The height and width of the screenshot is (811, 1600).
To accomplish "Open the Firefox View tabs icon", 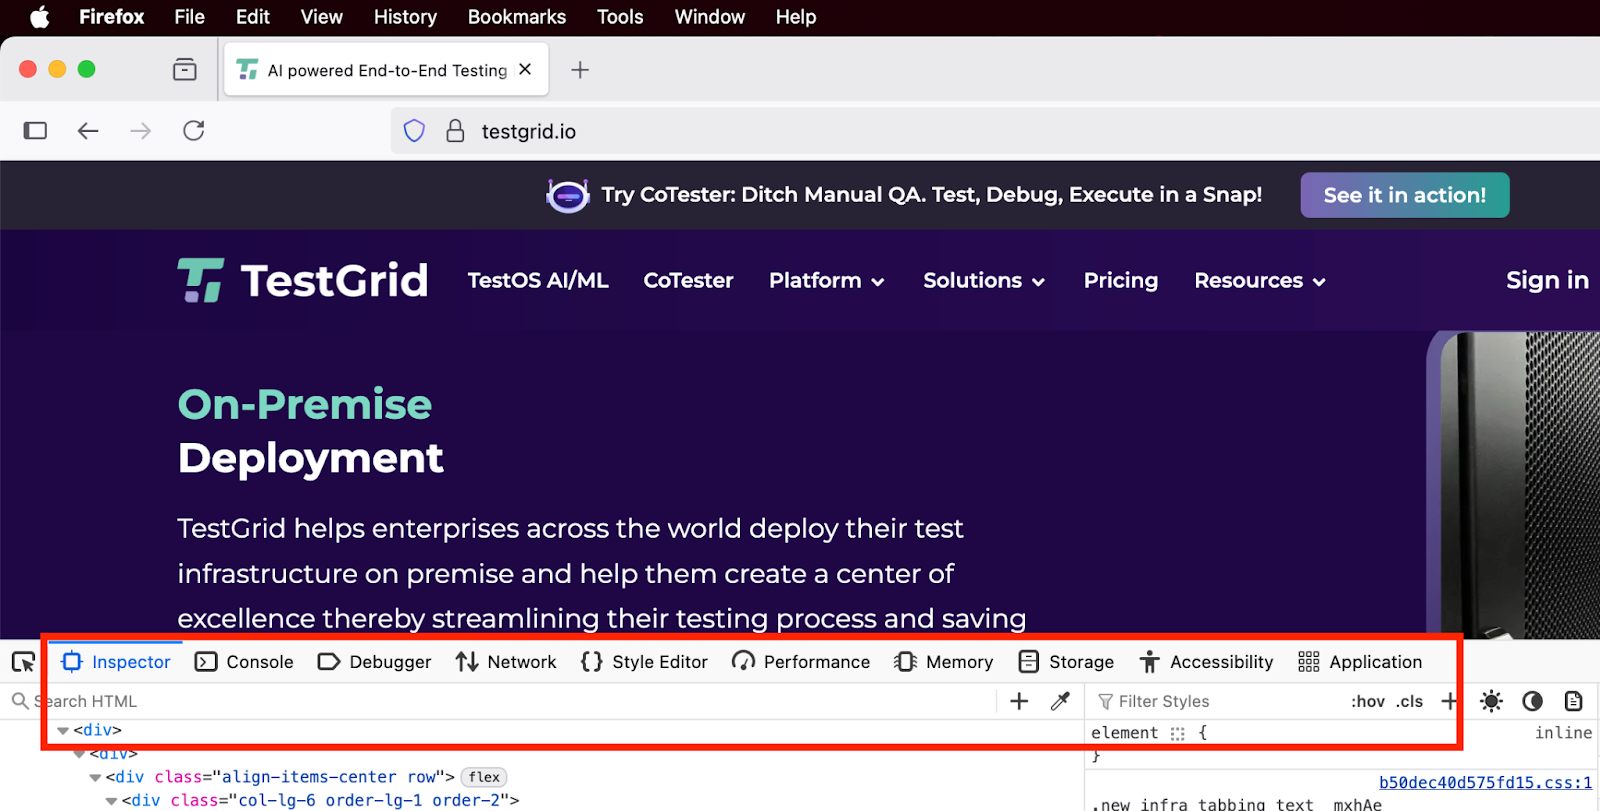I will 185,69.
